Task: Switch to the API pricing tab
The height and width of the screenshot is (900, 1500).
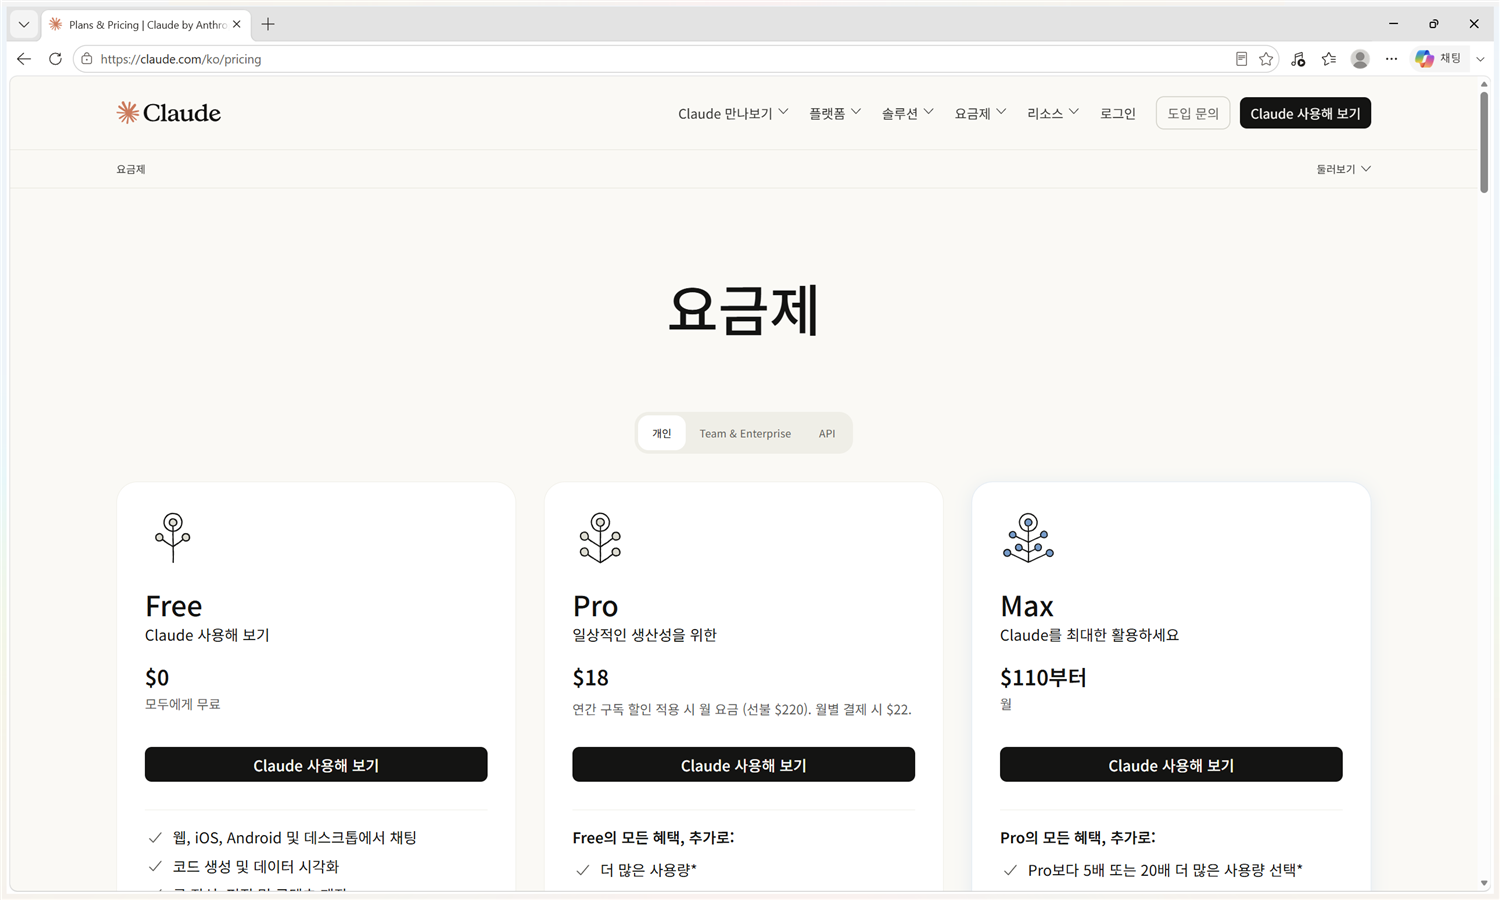Action: [x=827, y=433]
